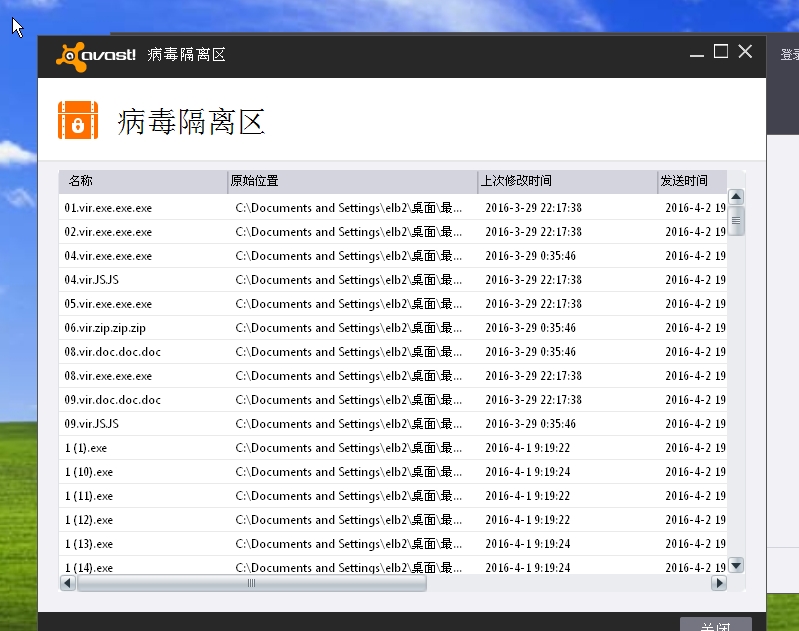Click the vertical scrollbar up arrow
Viewport: 799px width, 631px height.
pos(736,198)
